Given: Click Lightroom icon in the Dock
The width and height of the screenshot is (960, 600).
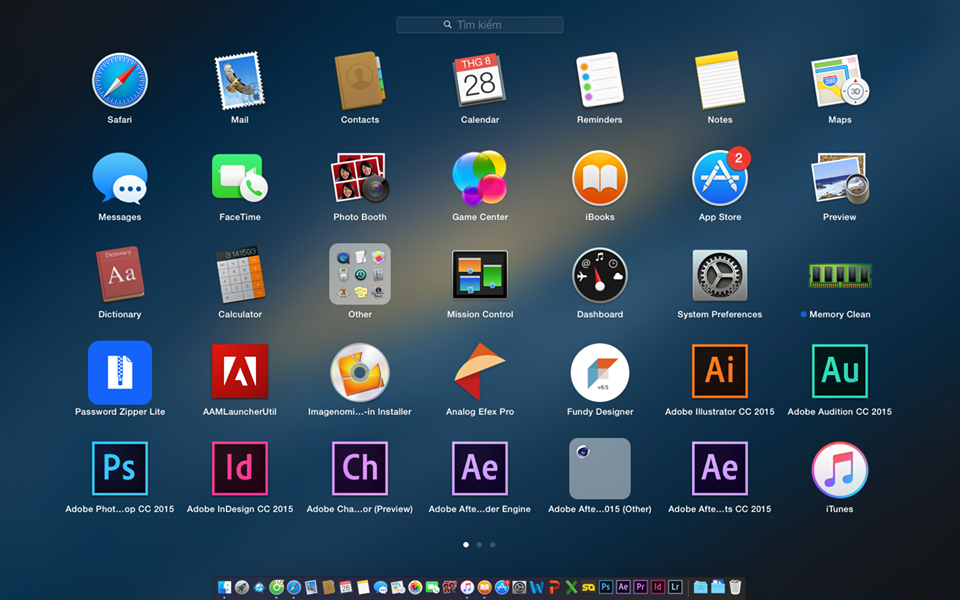Looking at the screenshot, I should (x=675, y=587).
